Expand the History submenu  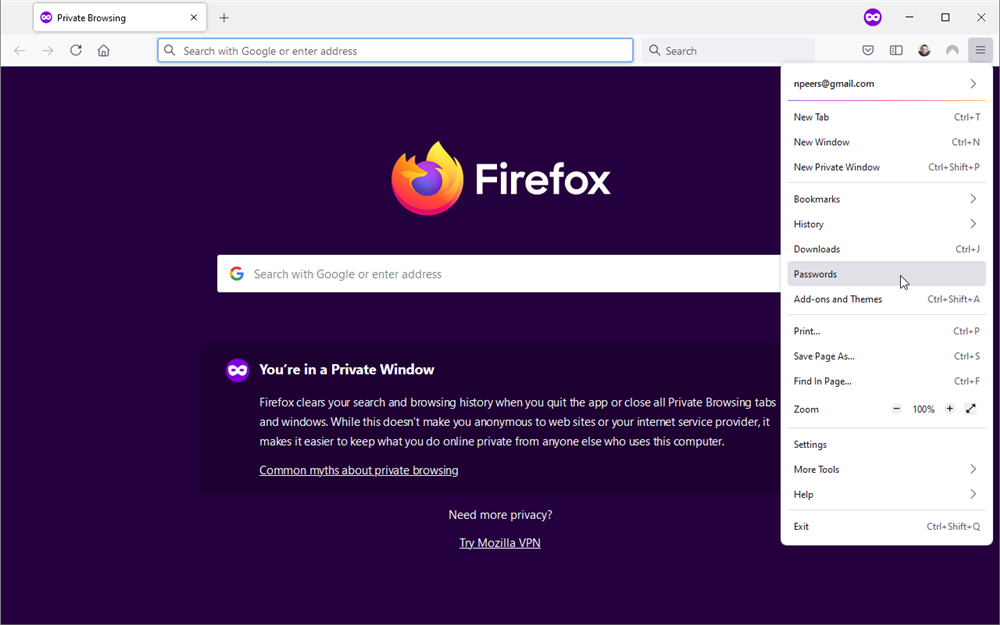[x=886, y=224]
